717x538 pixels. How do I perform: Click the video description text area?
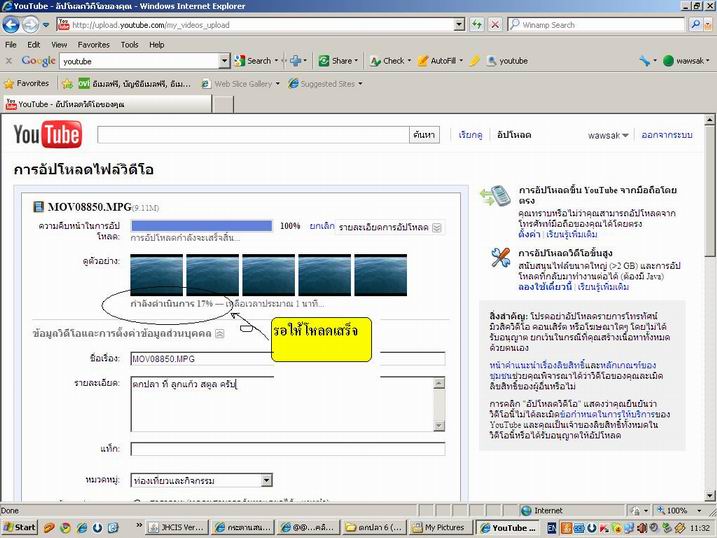coord(282,404)
